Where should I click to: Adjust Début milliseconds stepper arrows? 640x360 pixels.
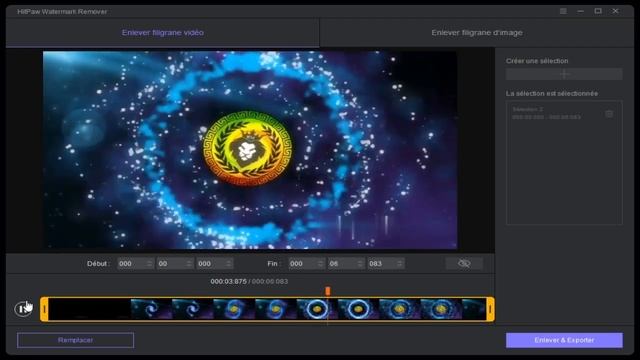coord(229,264)
